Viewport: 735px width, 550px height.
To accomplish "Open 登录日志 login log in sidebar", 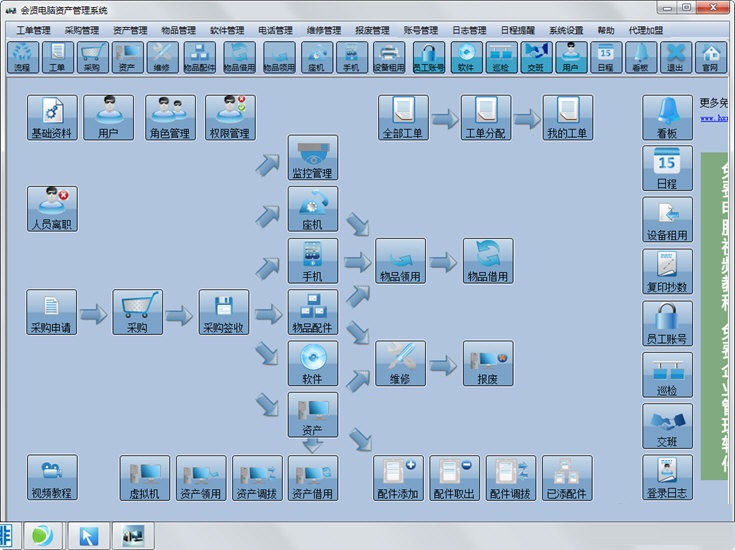I will tap(667, 478).
